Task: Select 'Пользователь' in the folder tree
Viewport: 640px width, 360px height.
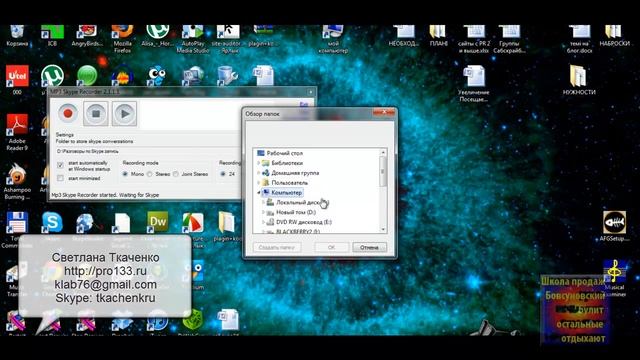Action: (289, 182)
